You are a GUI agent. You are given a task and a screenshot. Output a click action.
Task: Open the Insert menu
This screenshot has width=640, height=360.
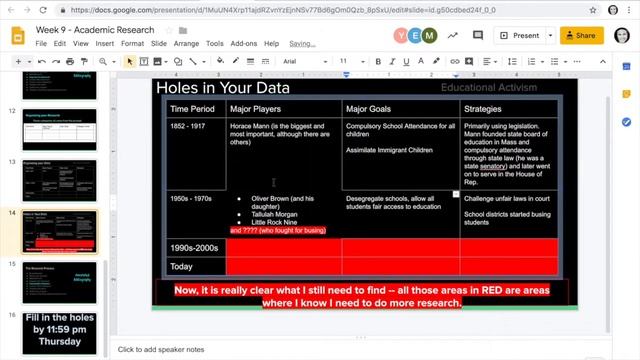[105, 43]
